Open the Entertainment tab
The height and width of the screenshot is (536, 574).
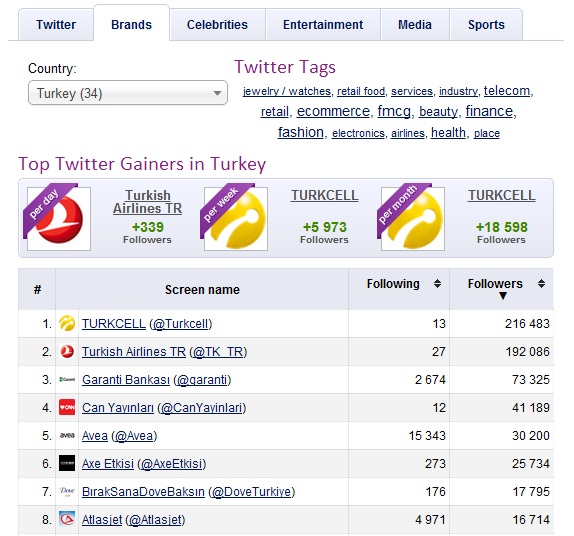323,25
